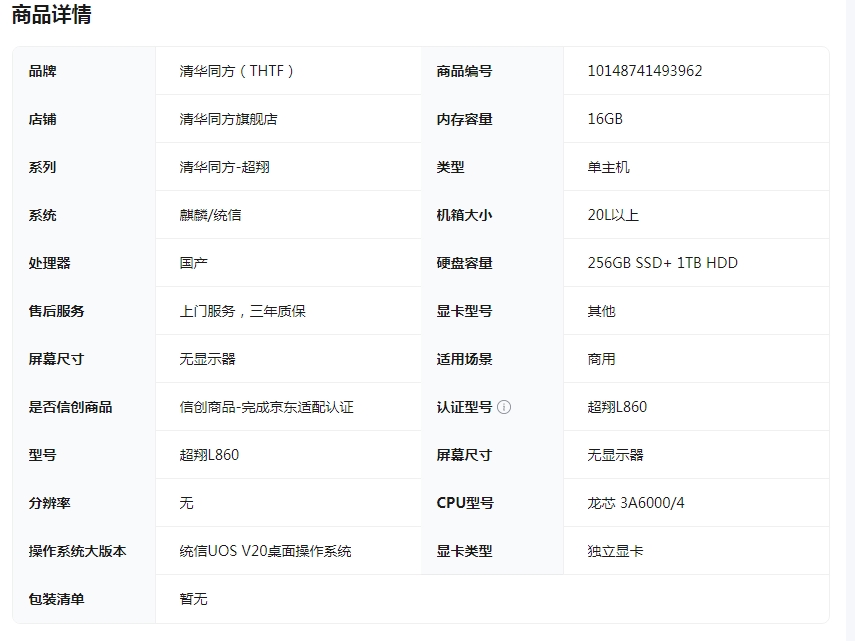The image size is (855, 641).
Task: Click the brand value 清华同方（THTF）
Action: (237, 71)
